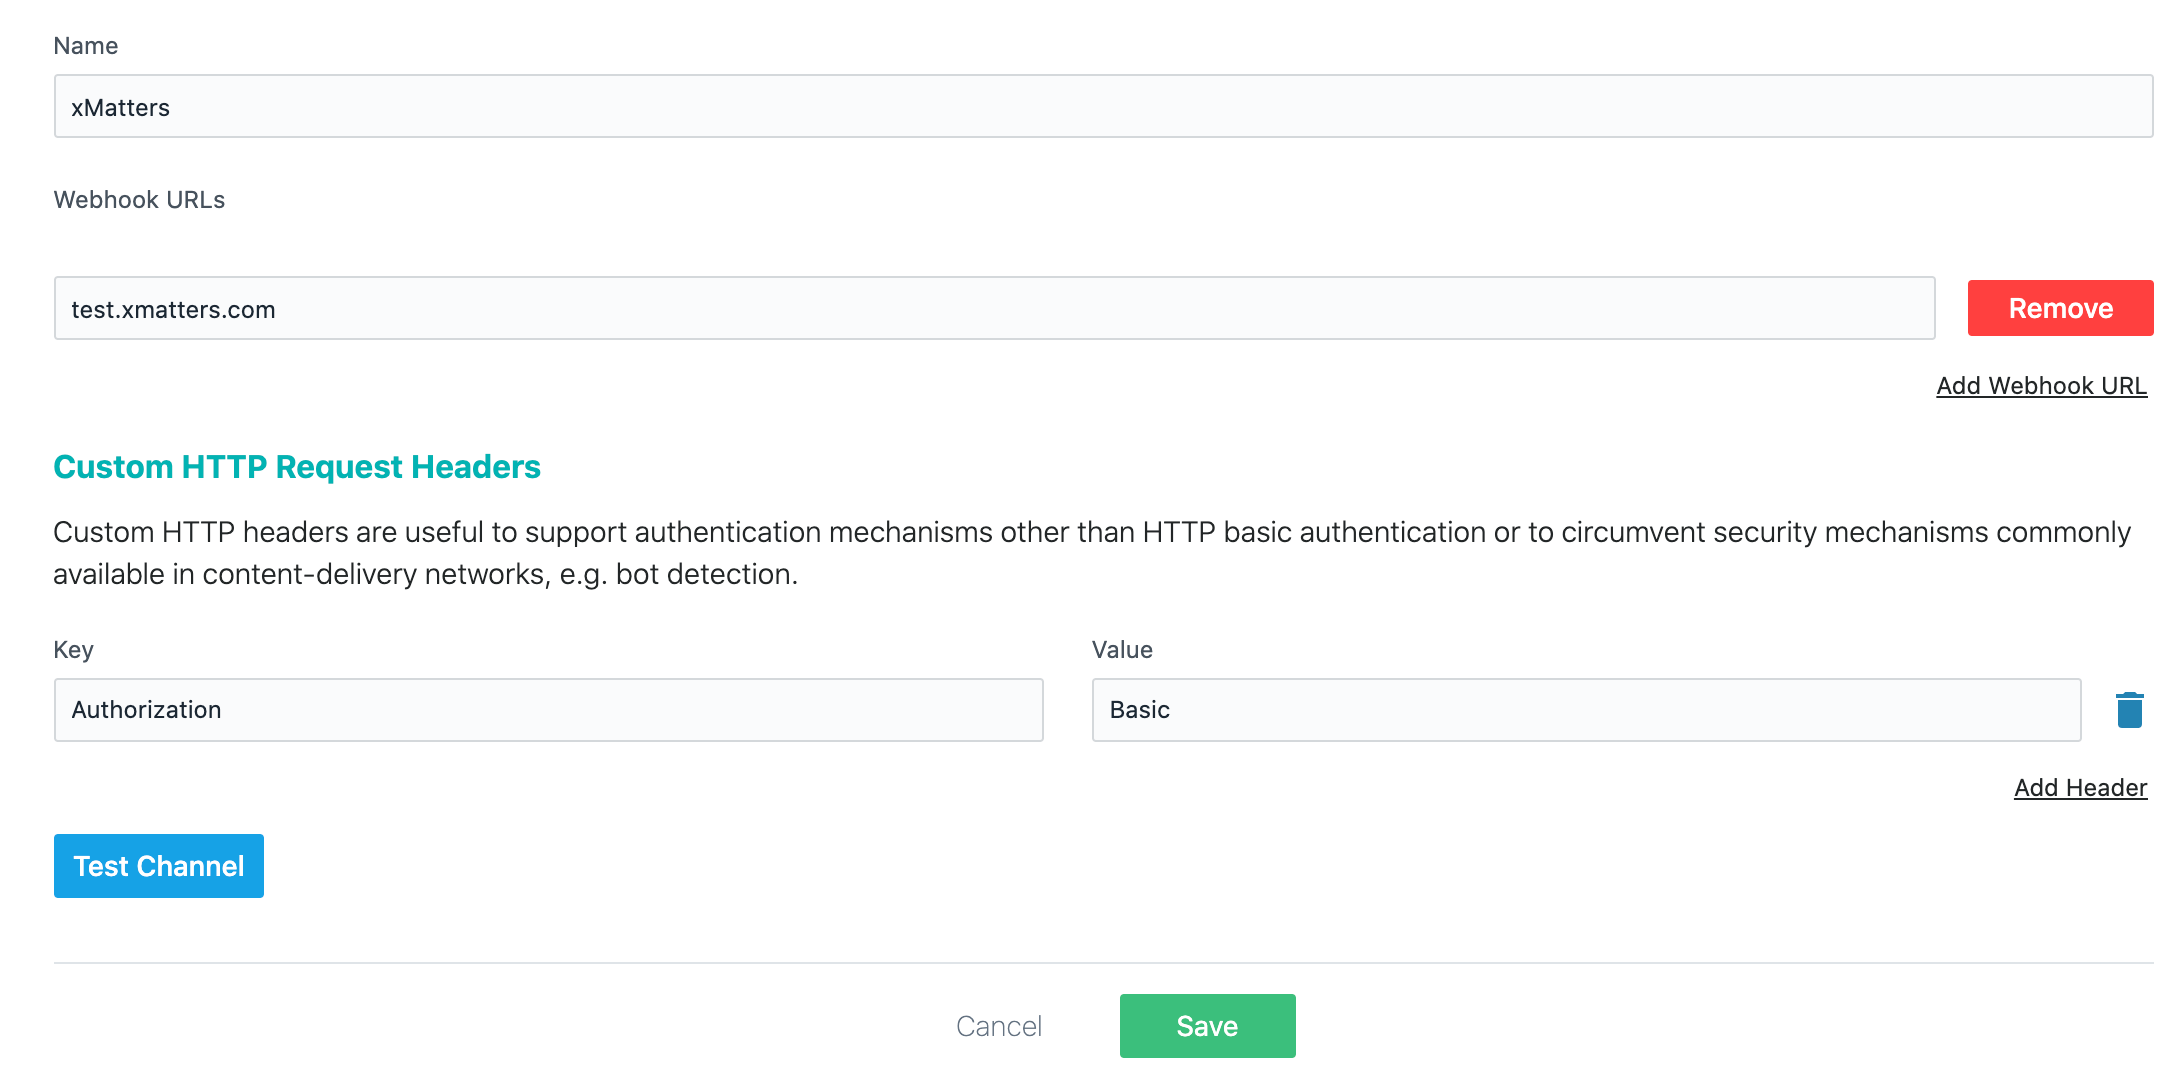Click the Value field containing Basic
Viewport: 2184px width, 1076px height.
(x=1586, y=710)
